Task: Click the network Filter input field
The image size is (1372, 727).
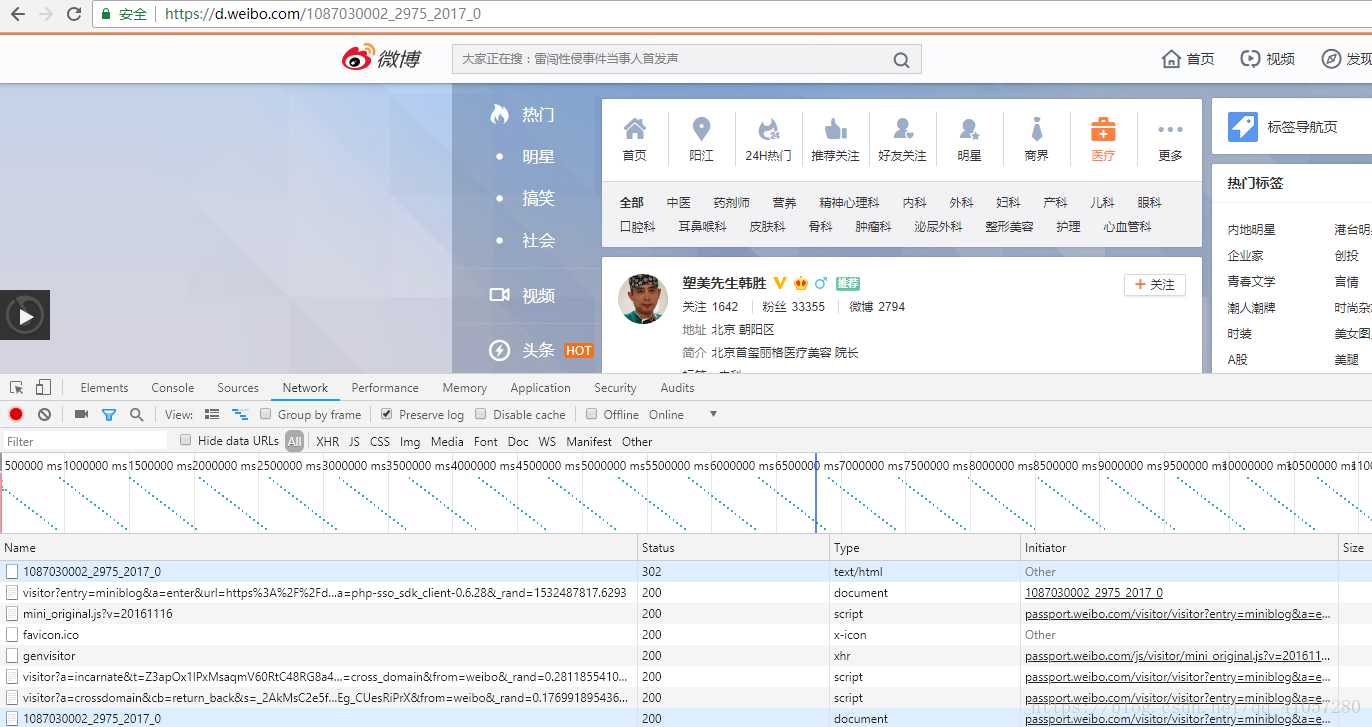Action: pos(86,441)
